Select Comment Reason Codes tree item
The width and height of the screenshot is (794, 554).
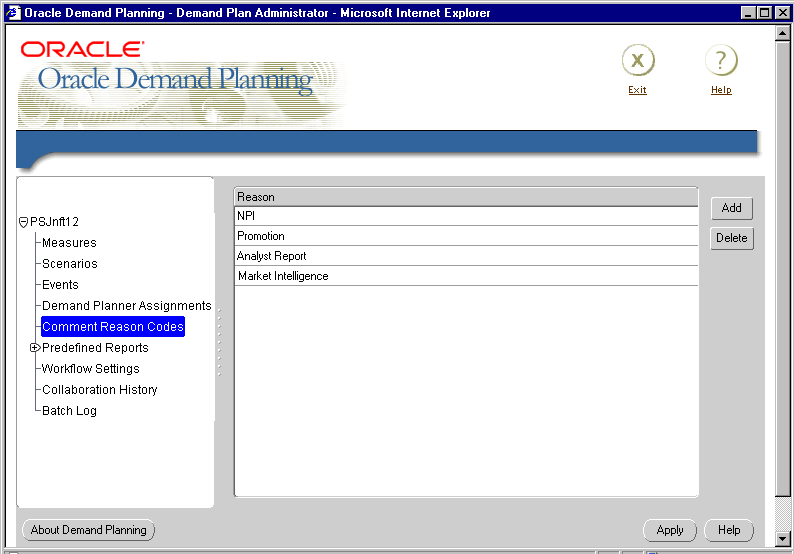click(x=113, y=327)
